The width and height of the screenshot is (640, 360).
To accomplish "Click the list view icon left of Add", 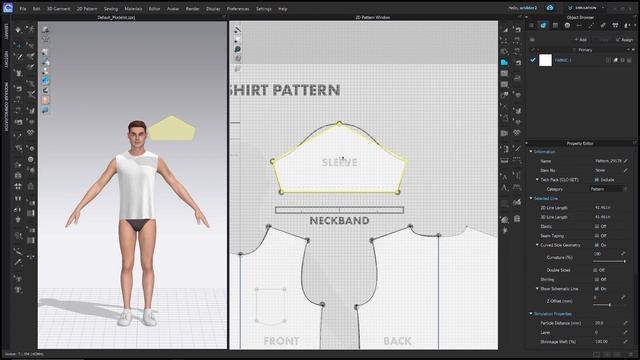I will [532, 40].
